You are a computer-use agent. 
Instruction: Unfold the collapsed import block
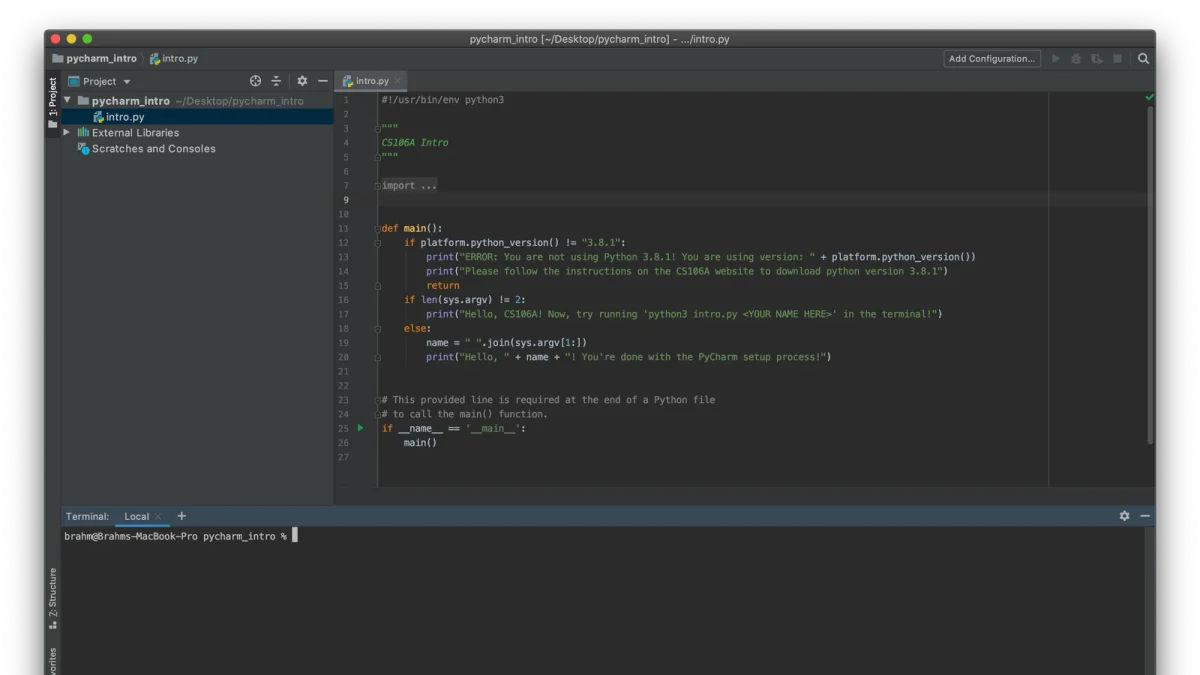tap(408, 185)
